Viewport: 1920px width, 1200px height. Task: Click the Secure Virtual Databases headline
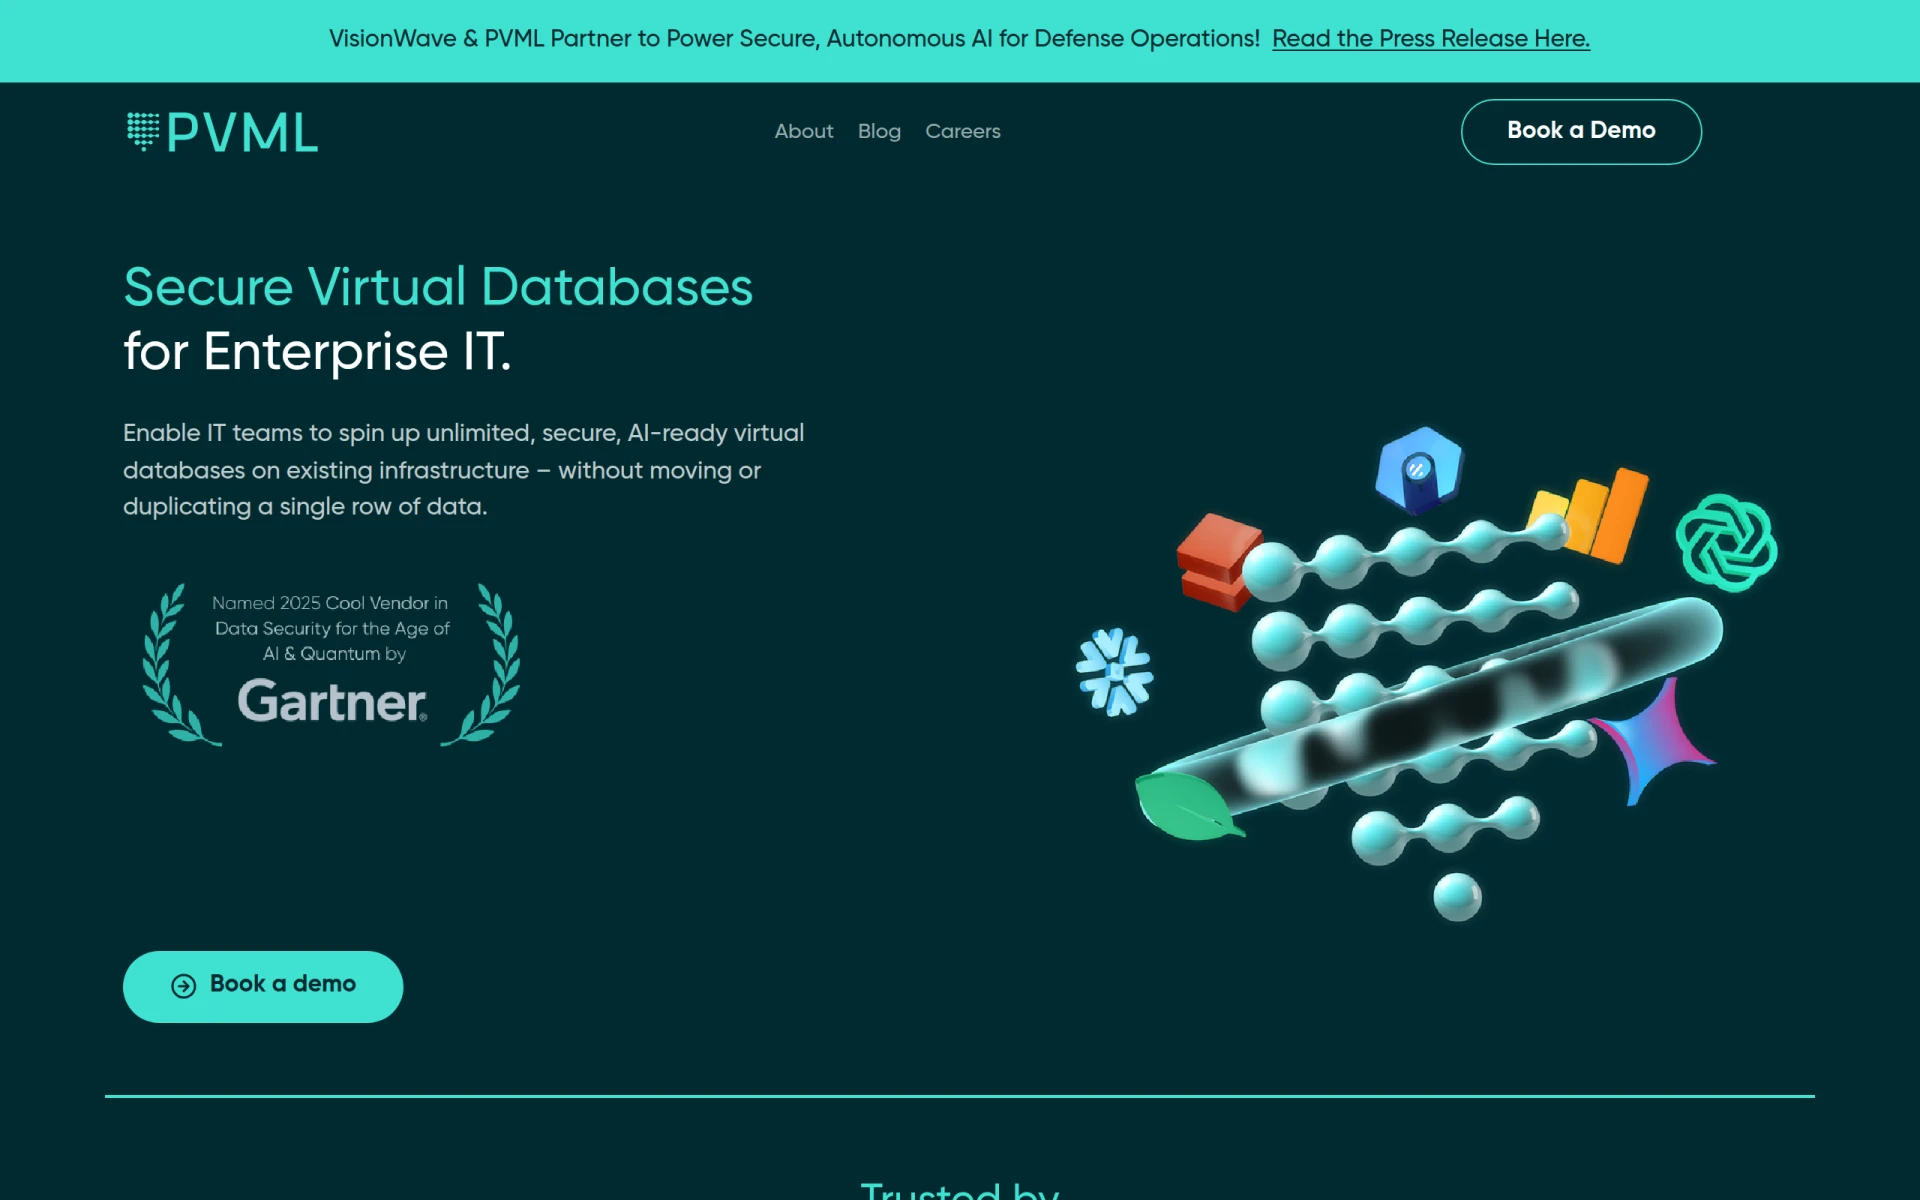[x=438, y=287]
